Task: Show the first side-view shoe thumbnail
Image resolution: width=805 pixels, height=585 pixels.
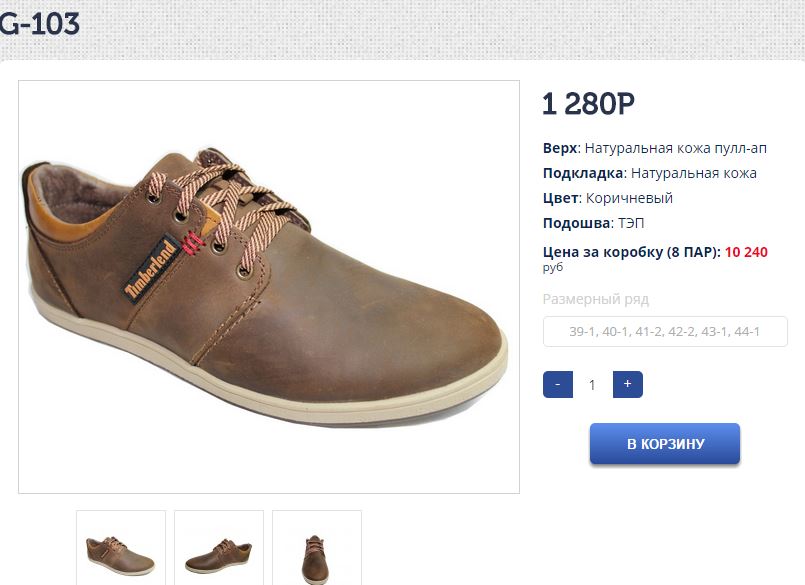Action: pos(121,548)
